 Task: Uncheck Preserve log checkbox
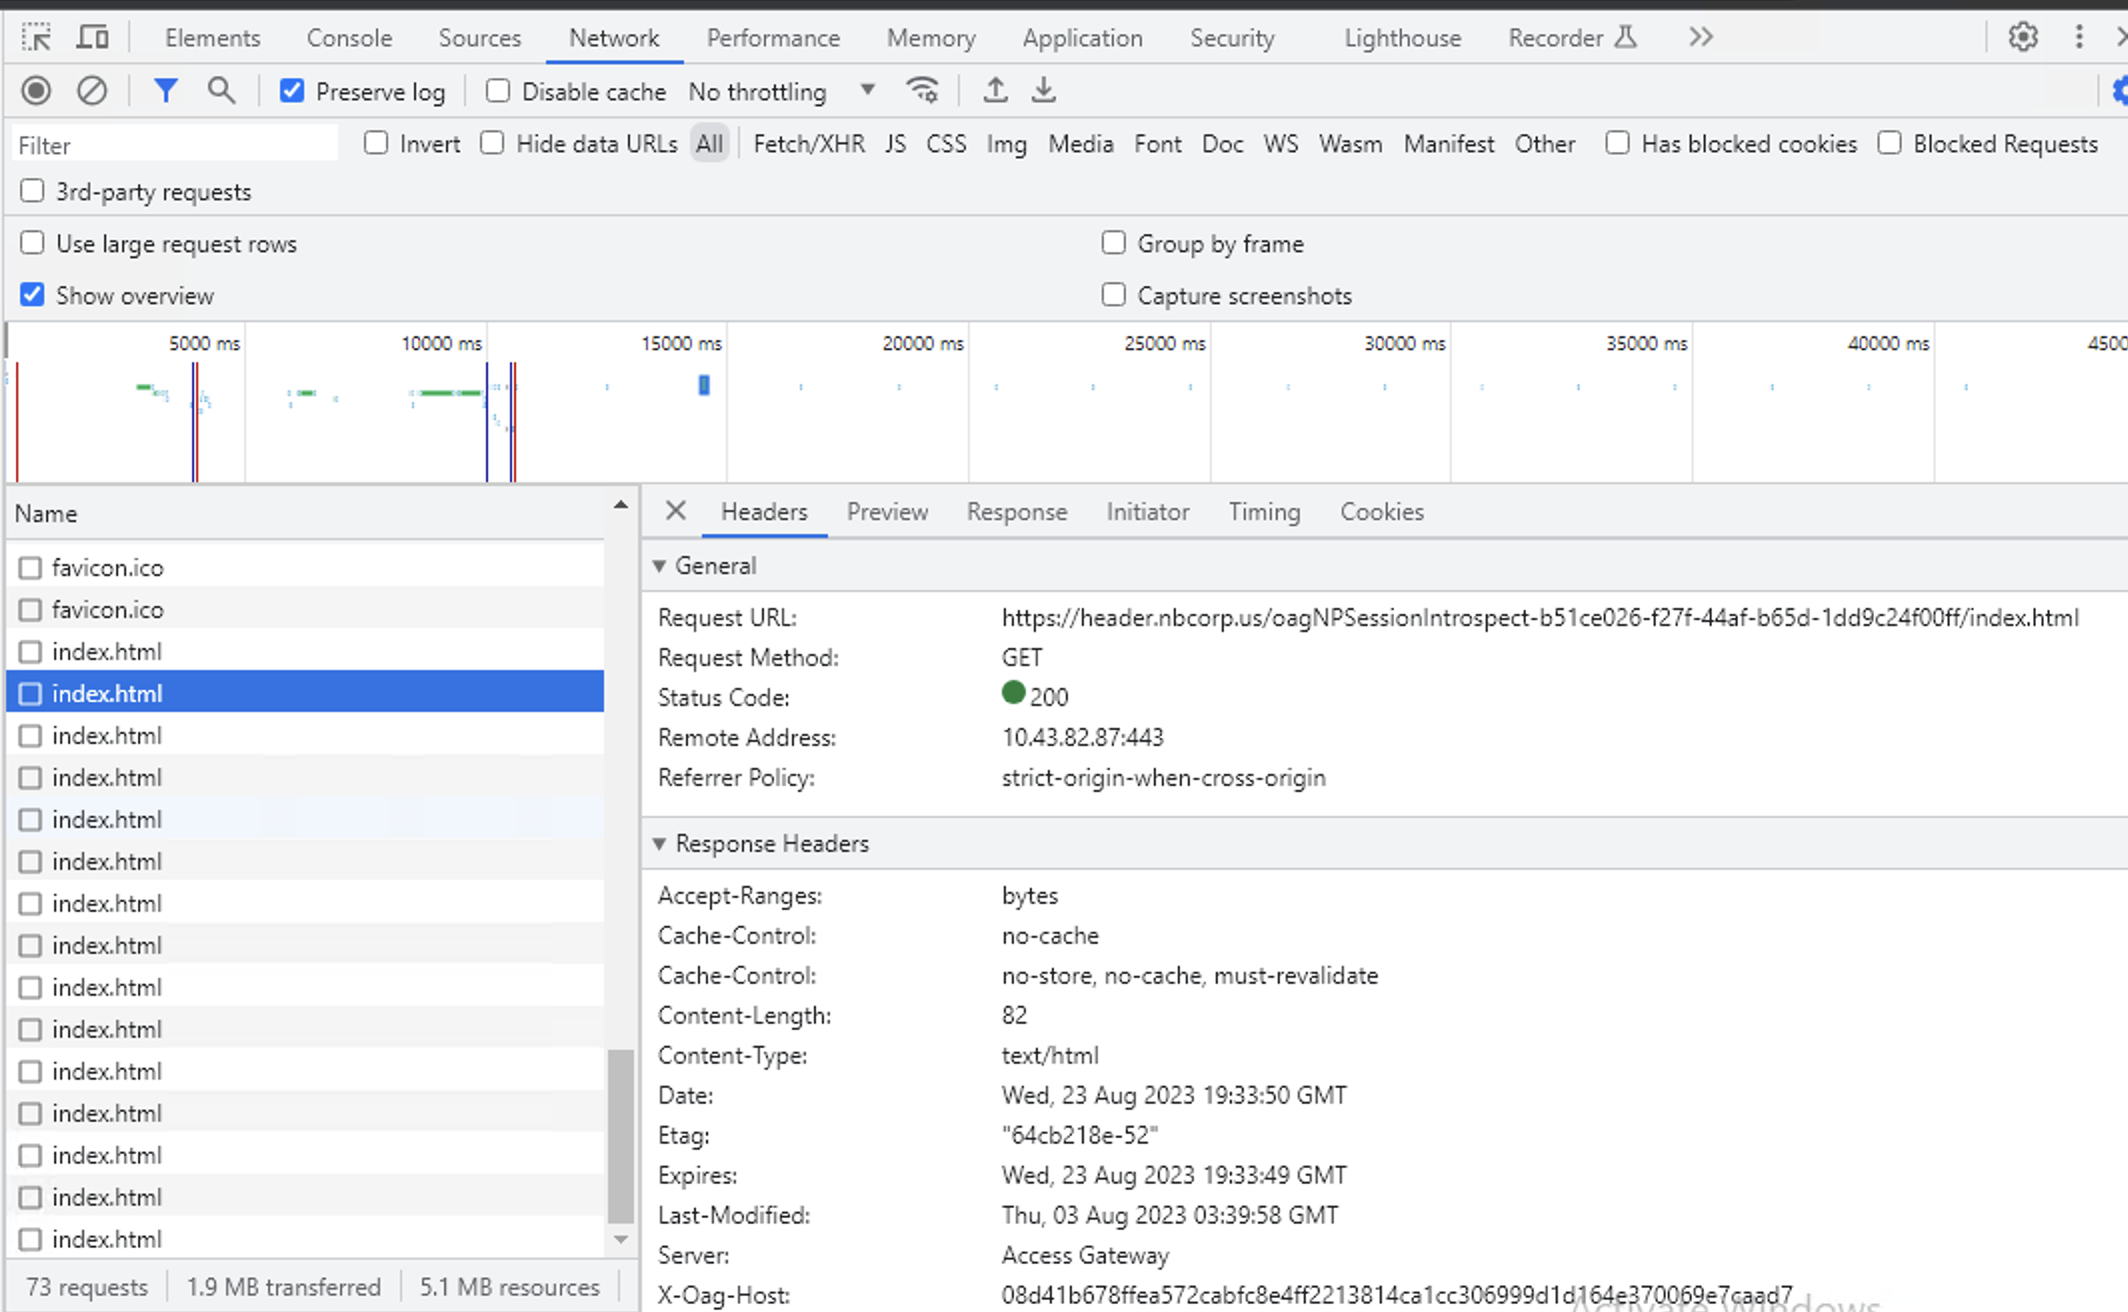pyautogui.click(x=292, y=91)
